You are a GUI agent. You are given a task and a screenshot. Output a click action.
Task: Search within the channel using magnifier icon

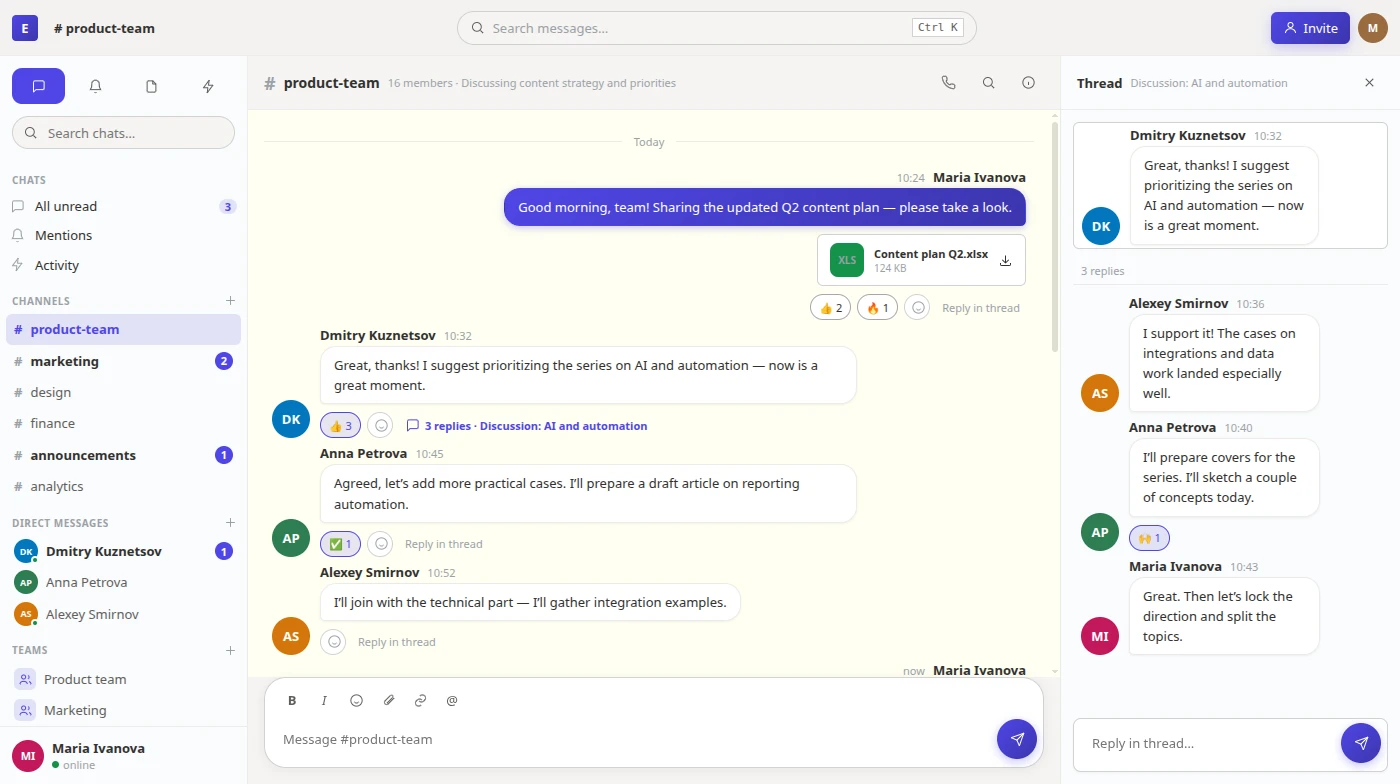point(988,83)
